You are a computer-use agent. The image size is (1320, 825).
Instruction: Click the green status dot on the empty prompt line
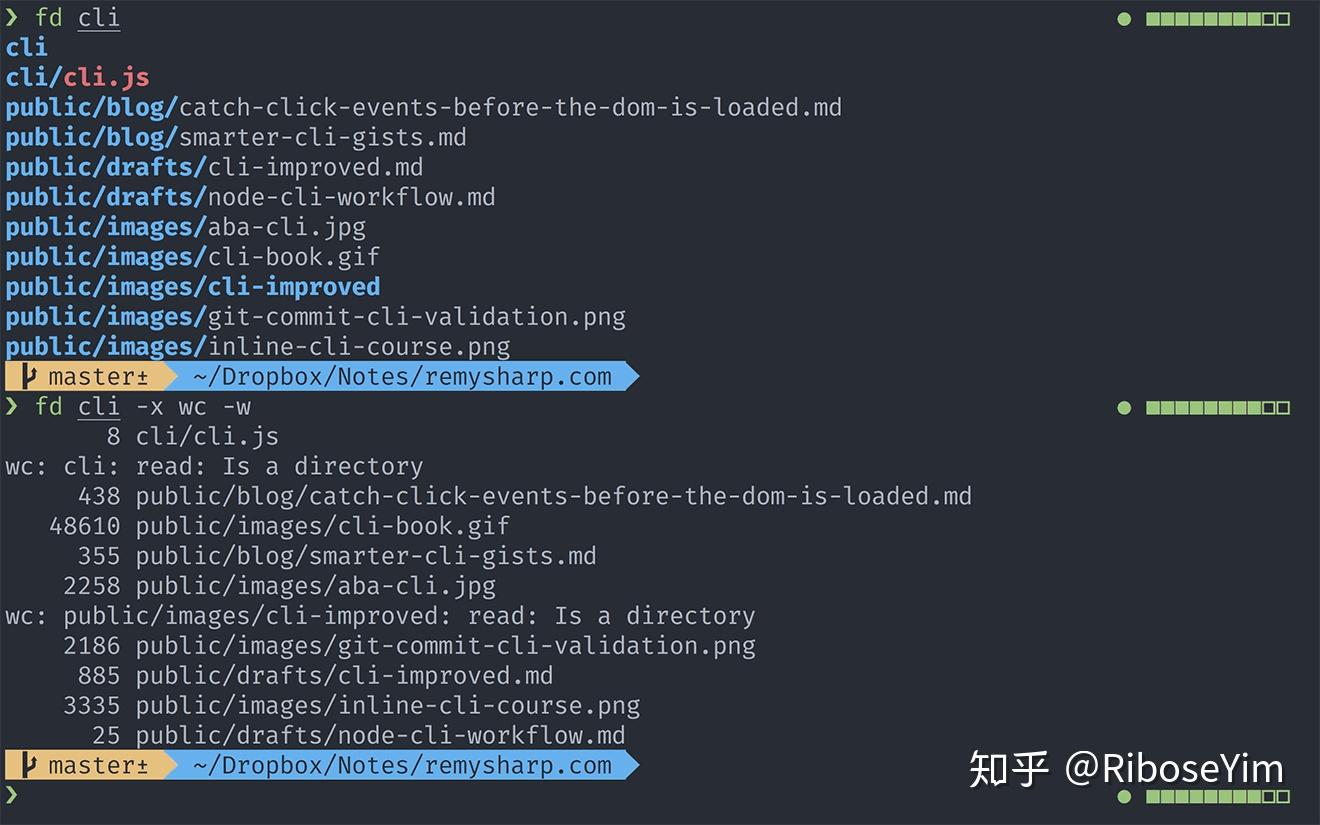click(1124, 797)
